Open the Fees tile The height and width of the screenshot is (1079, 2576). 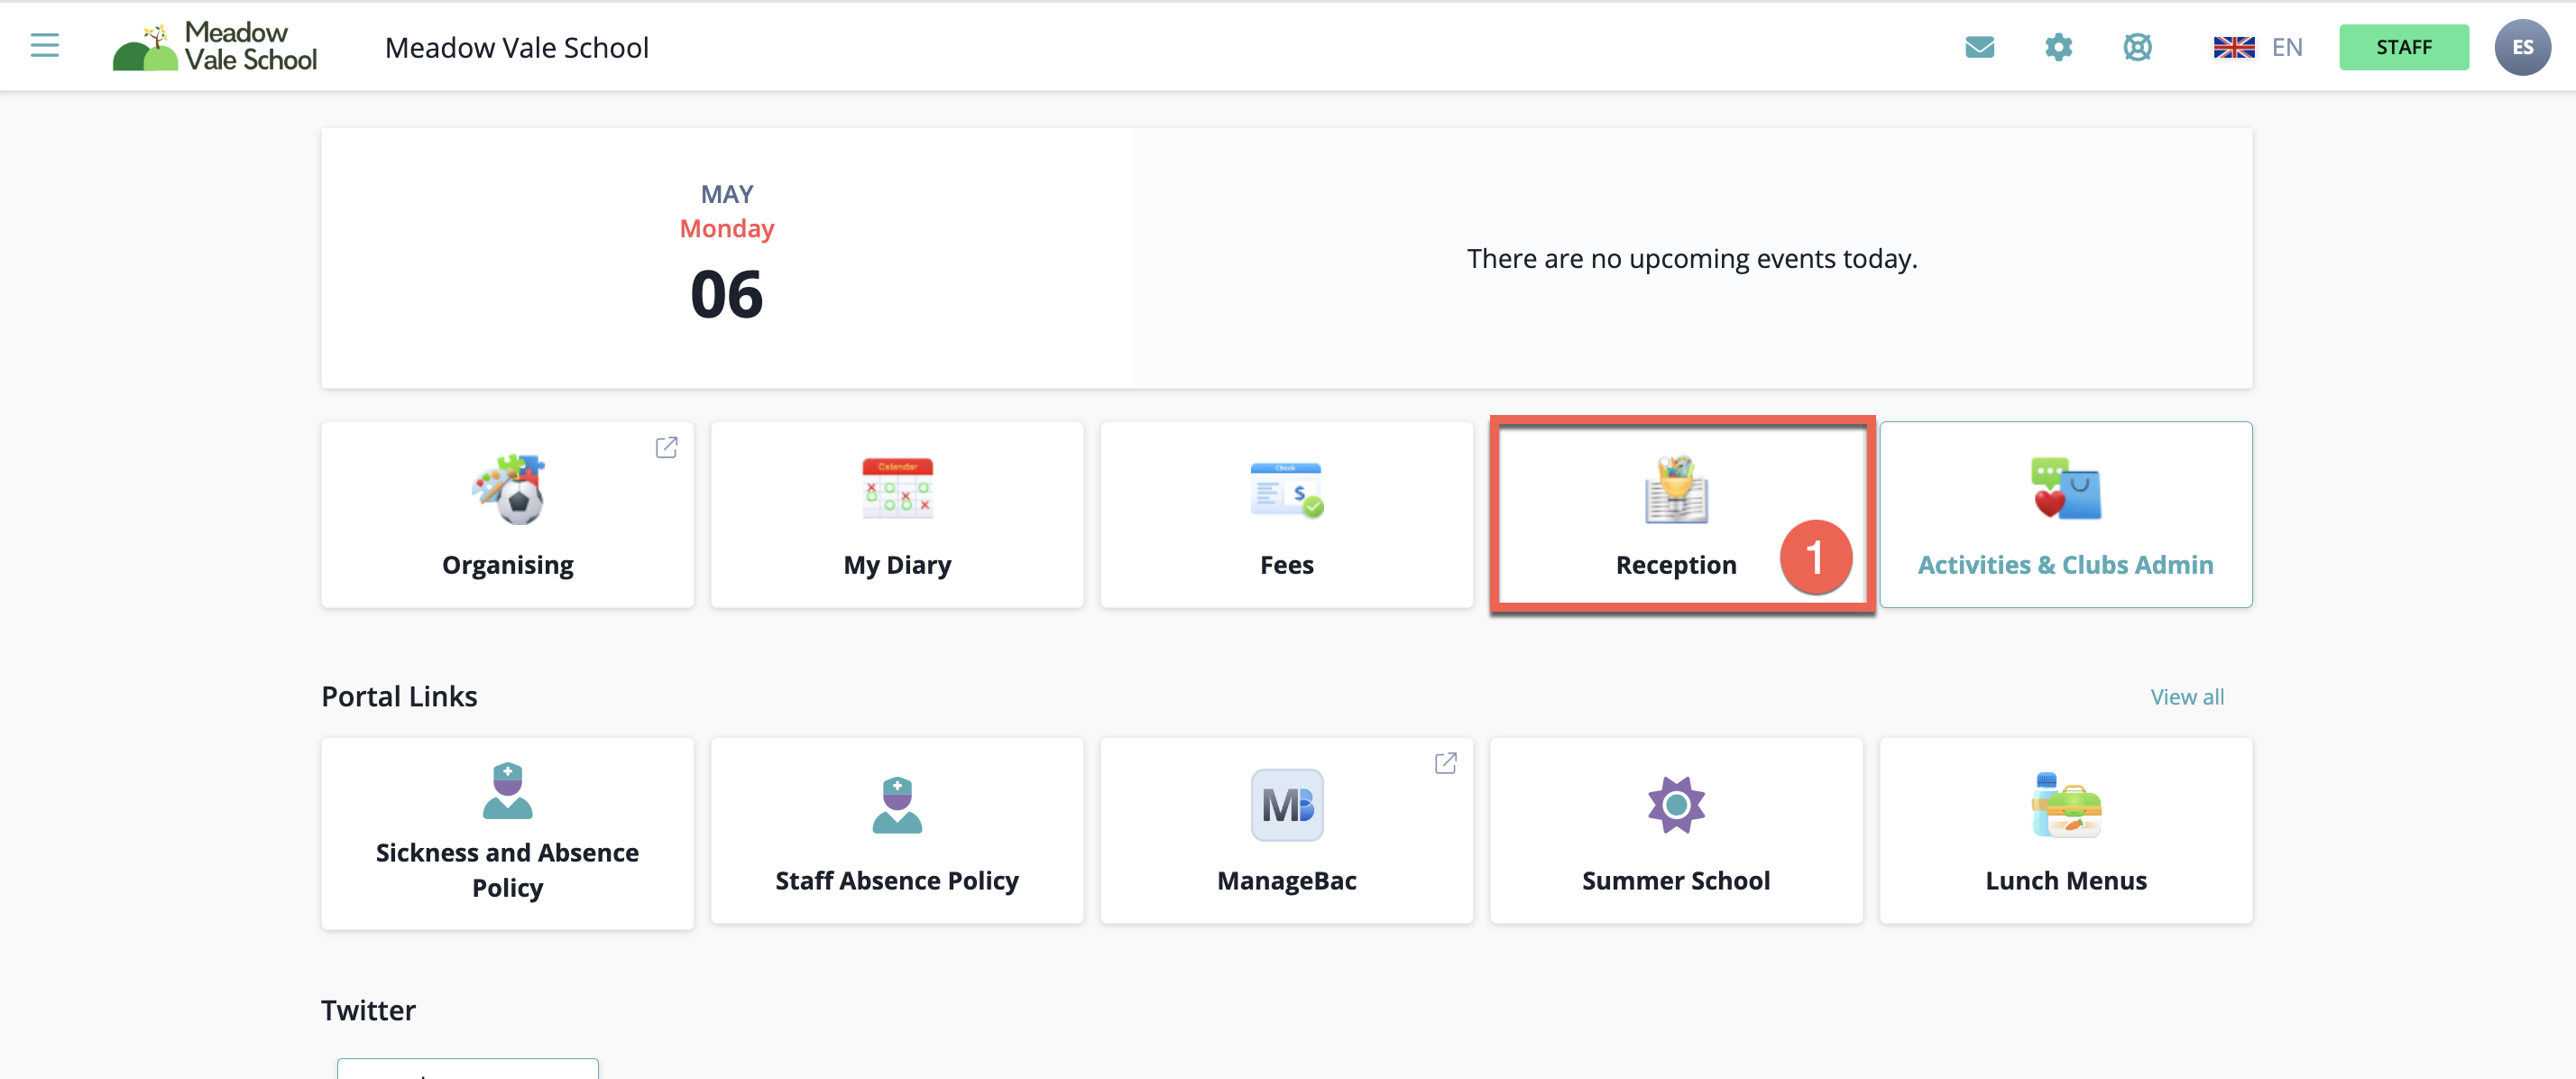(x=1286, y=516)
